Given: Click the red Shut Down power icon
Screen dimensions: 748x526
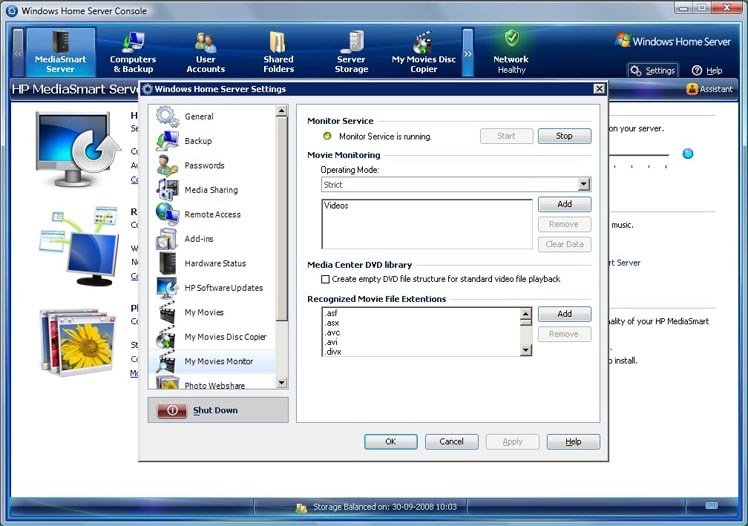Looking at the screenshot, I should tap(172, 410).
